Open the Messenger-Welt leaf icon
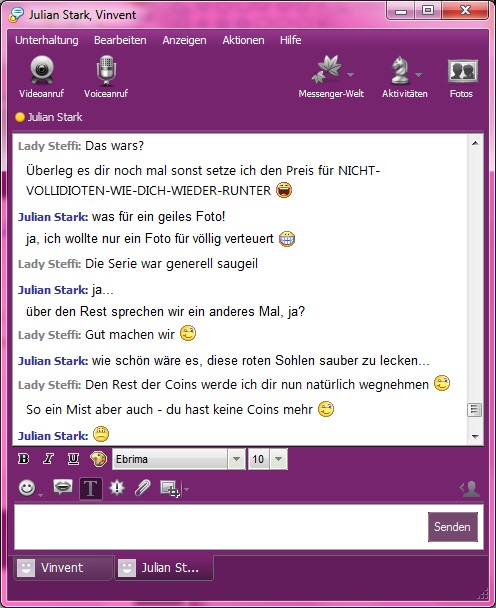The image size is (496, 608). (327, 70)
